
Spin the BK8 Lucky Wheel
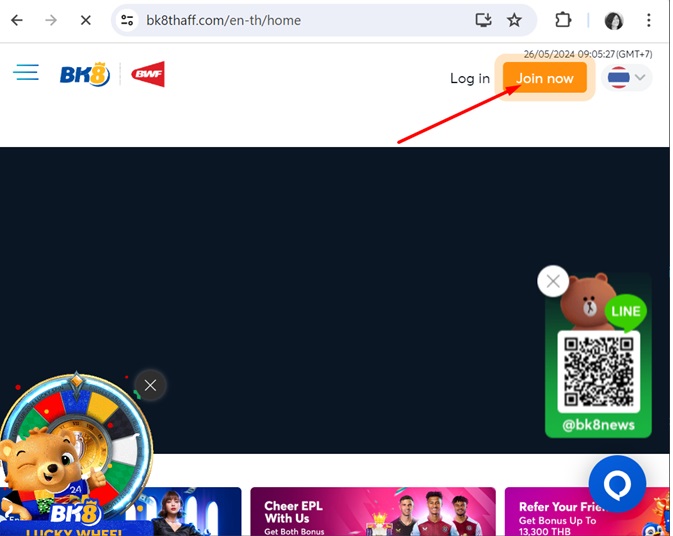coord(75,450)
